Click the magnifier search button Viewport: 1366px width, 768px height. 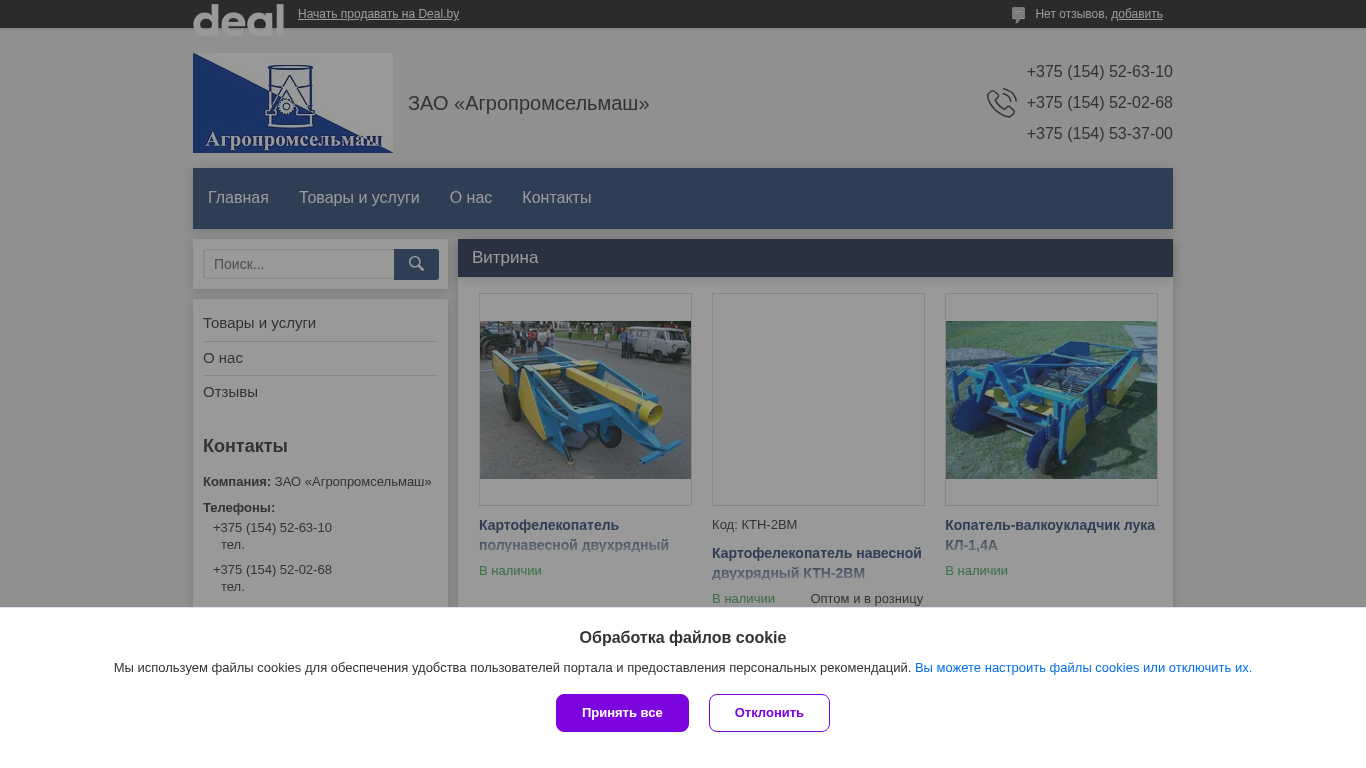click(416, 264)
